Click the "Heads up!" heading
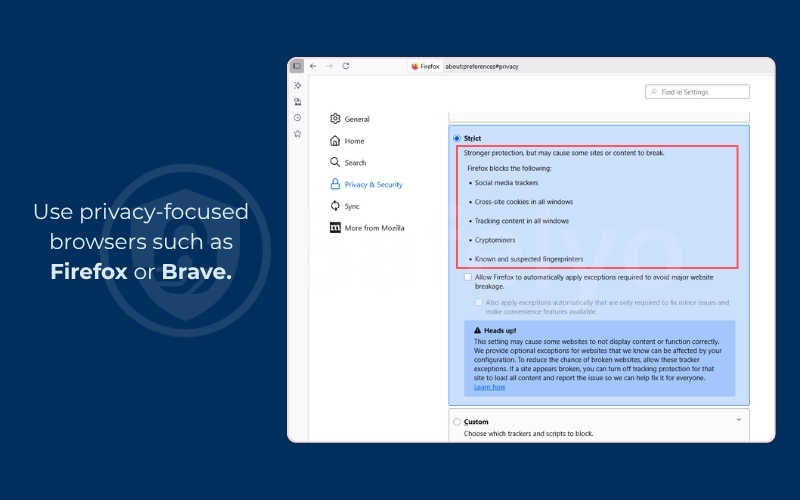Image resolution: width=800 pixels, height=500 pixels. click(499, 331)
